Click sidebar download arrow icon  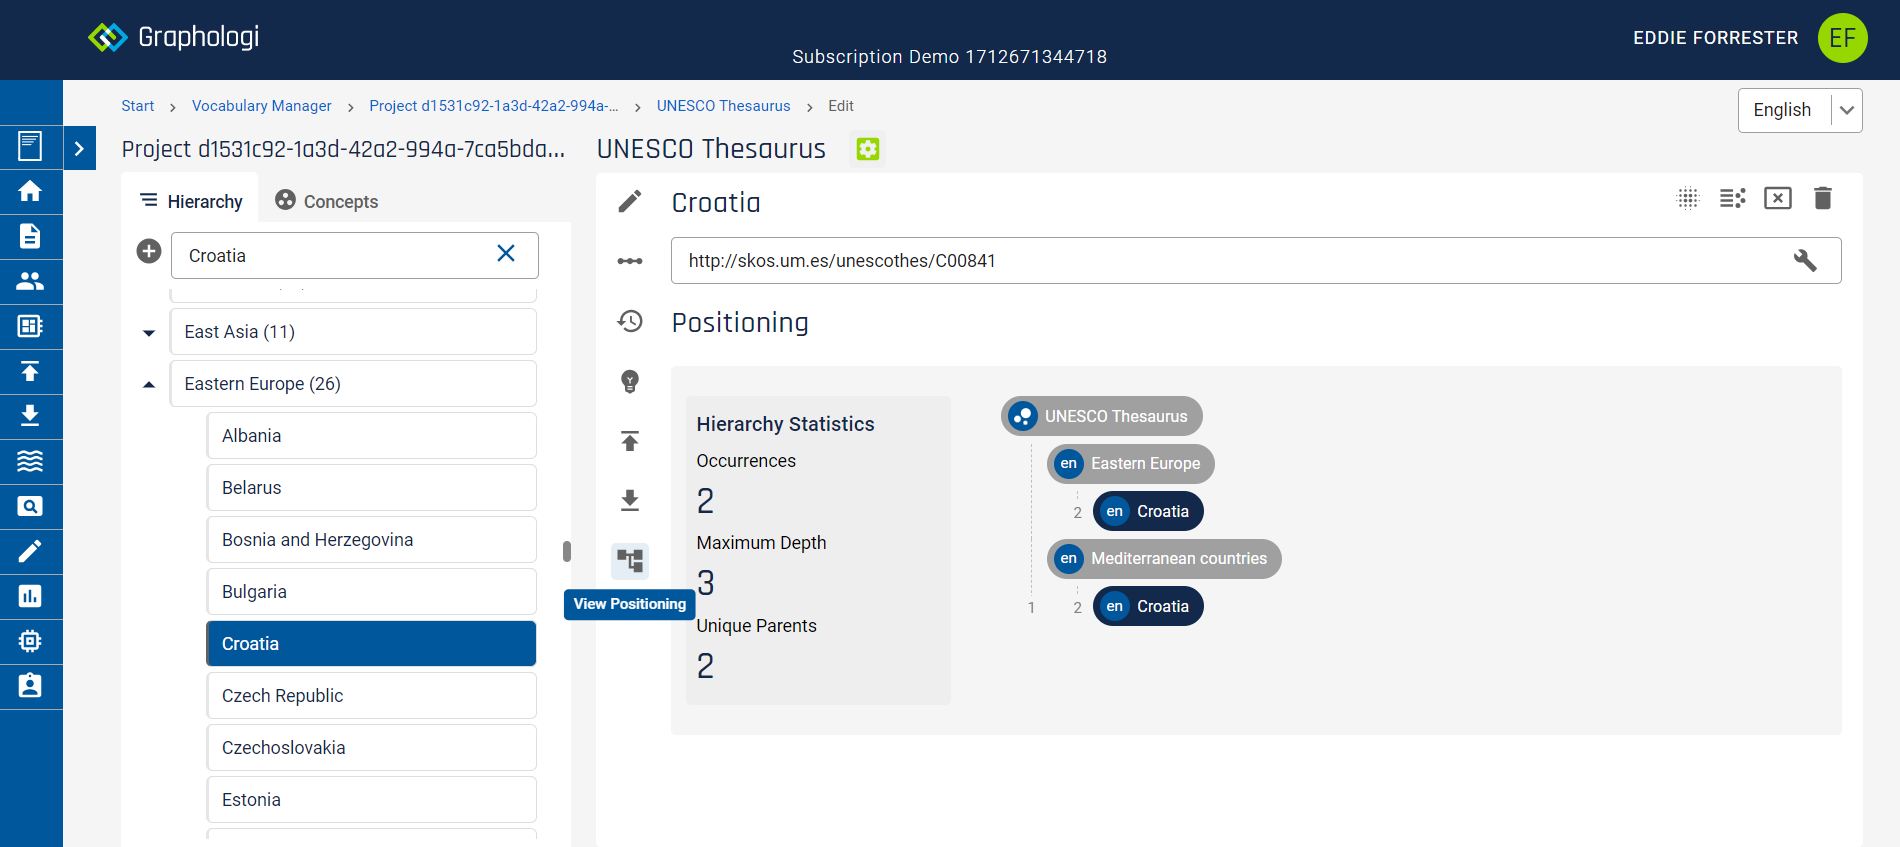[30, 416]
